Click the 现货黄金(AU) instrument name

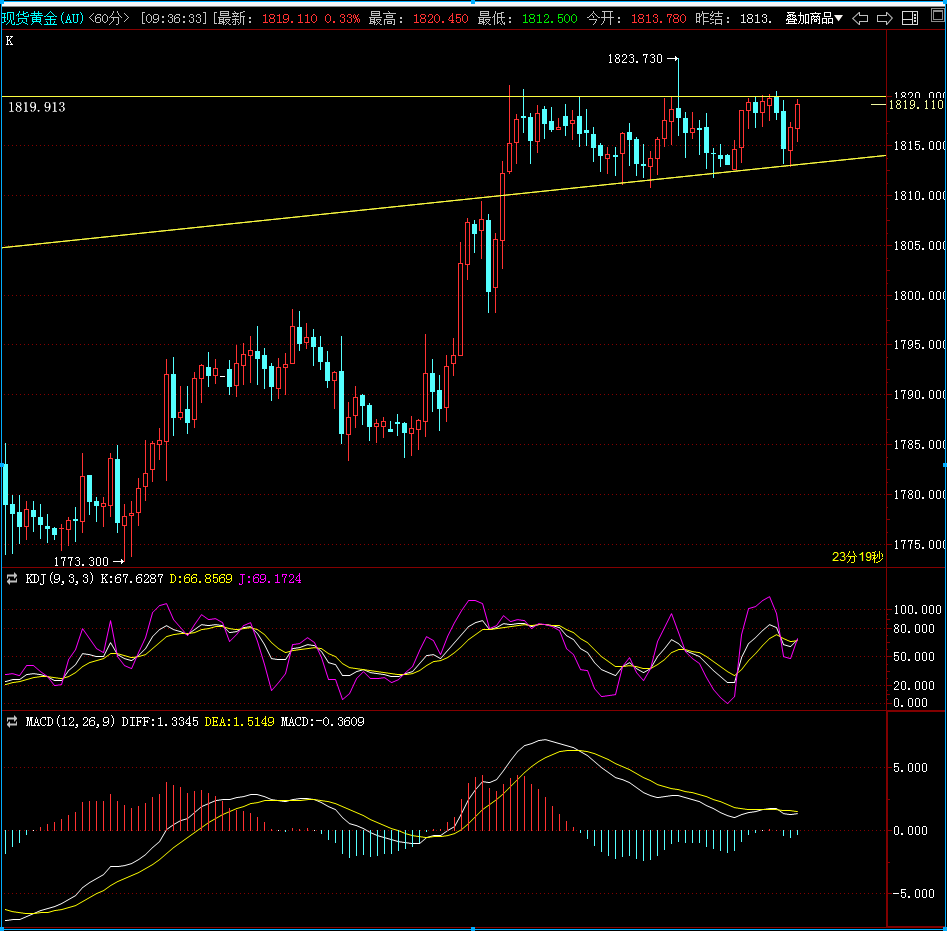pos(43,19)
